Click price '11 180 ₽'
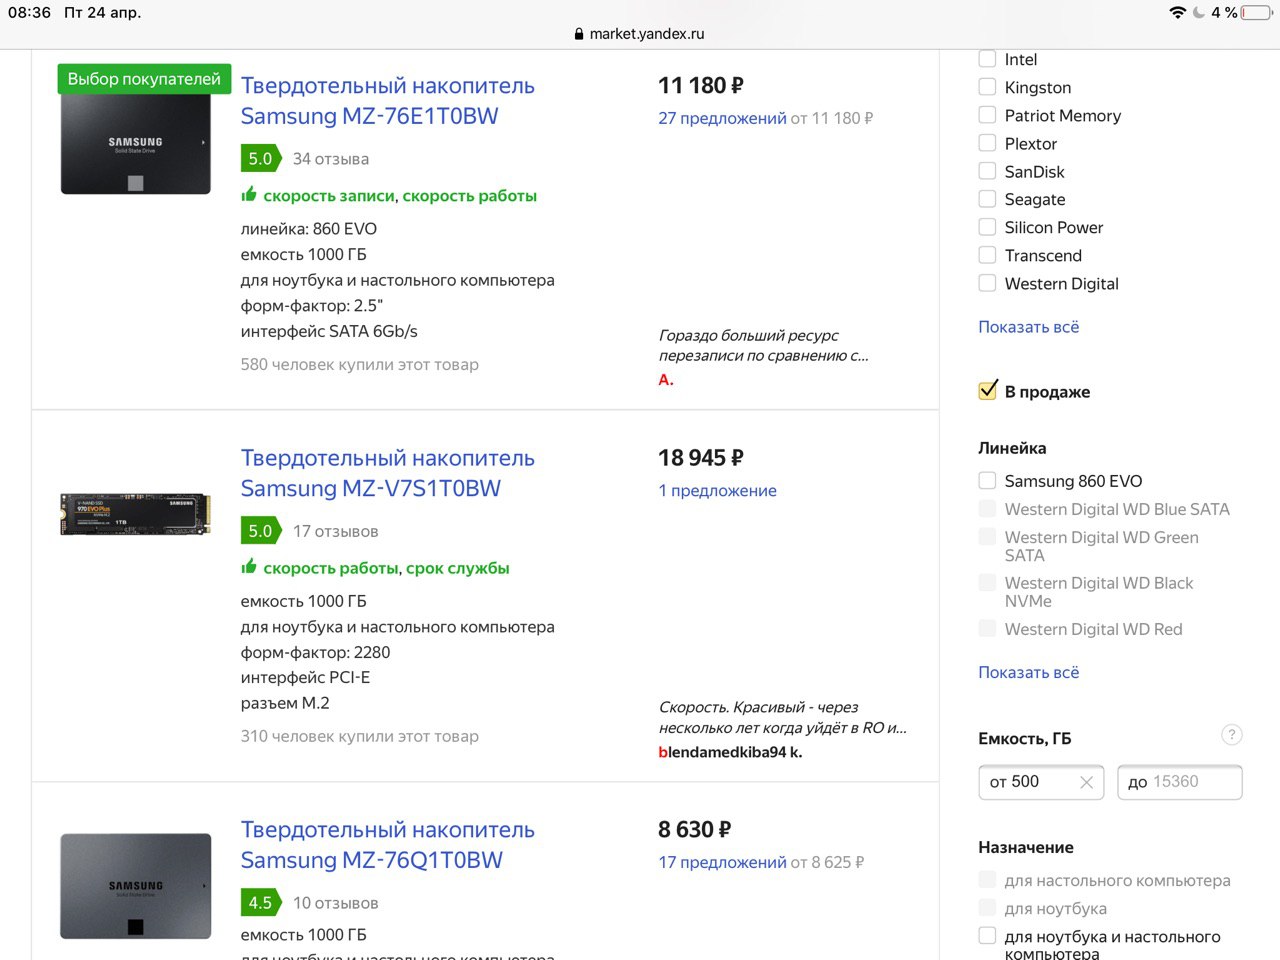Viewport: 1280px width, 960px height. pos(701,86)
